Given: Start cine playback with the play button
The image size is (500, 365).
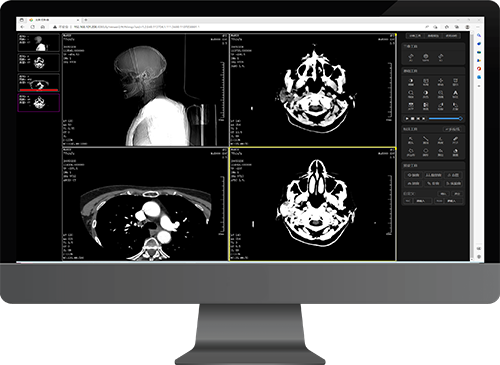Looking at the screenshot, I should point(407,118).
